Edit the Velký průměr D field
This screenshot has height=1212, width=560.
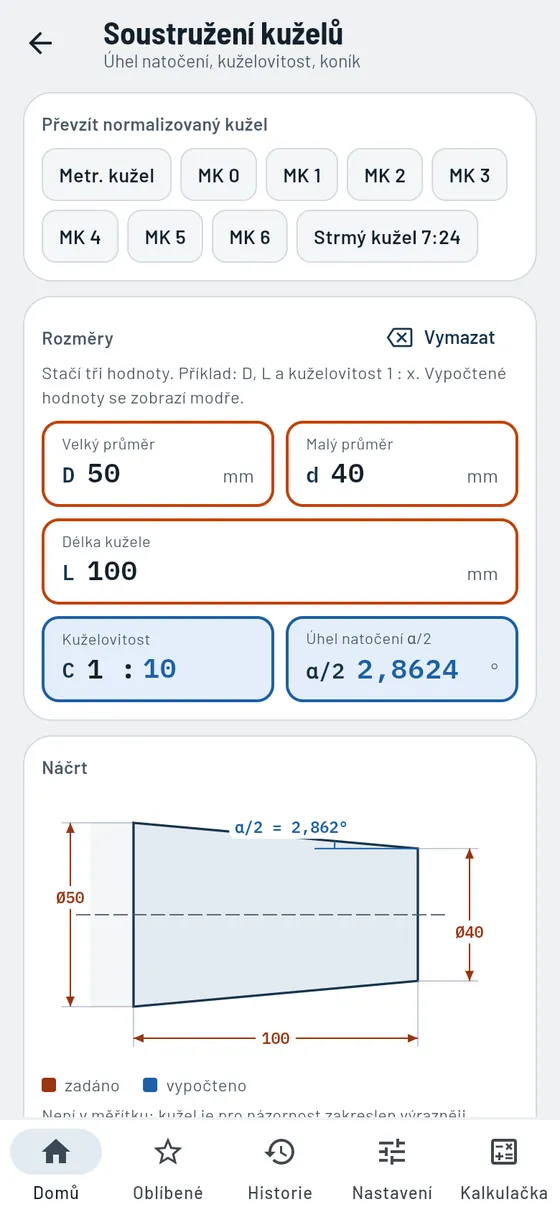click(158, 464)
